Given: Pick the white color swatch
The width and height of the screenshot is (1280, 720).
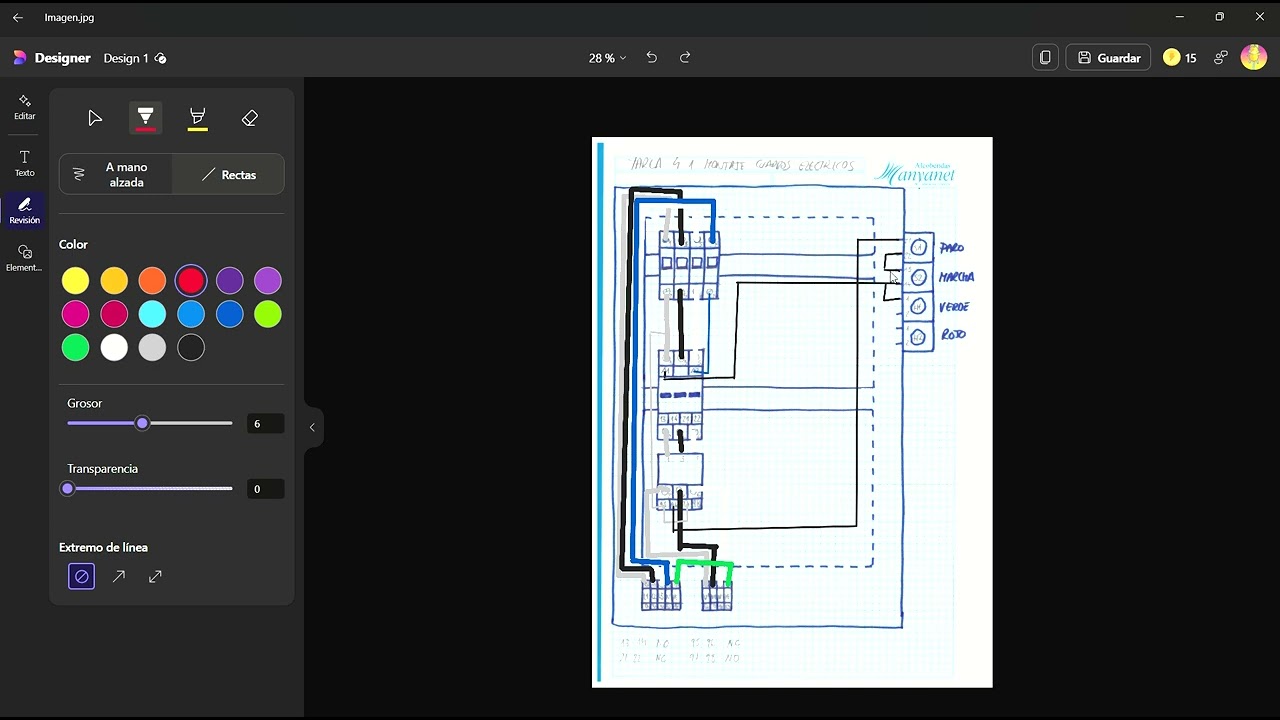Looking at the screenshot, I should point(114,347).
